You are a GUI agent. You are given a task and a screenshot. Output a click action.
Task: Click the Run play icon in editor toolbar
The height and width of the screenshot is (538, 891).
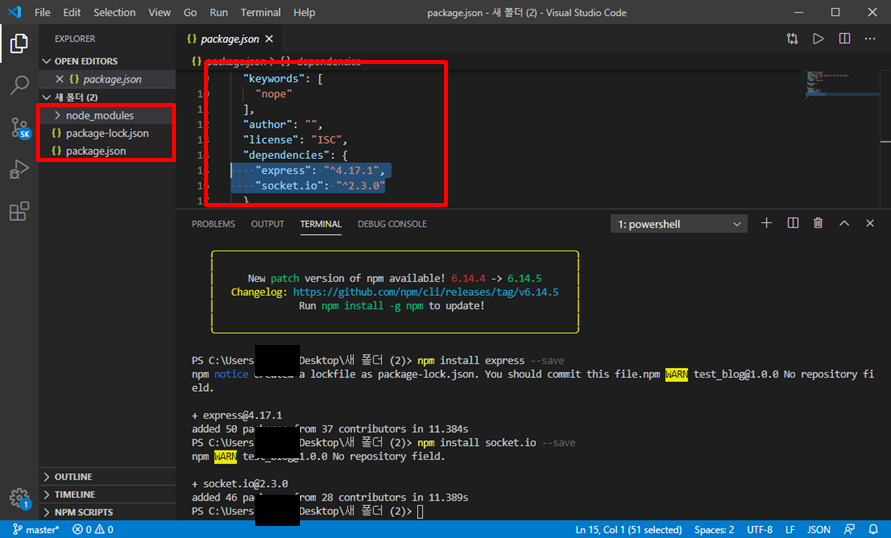point(818,39)
